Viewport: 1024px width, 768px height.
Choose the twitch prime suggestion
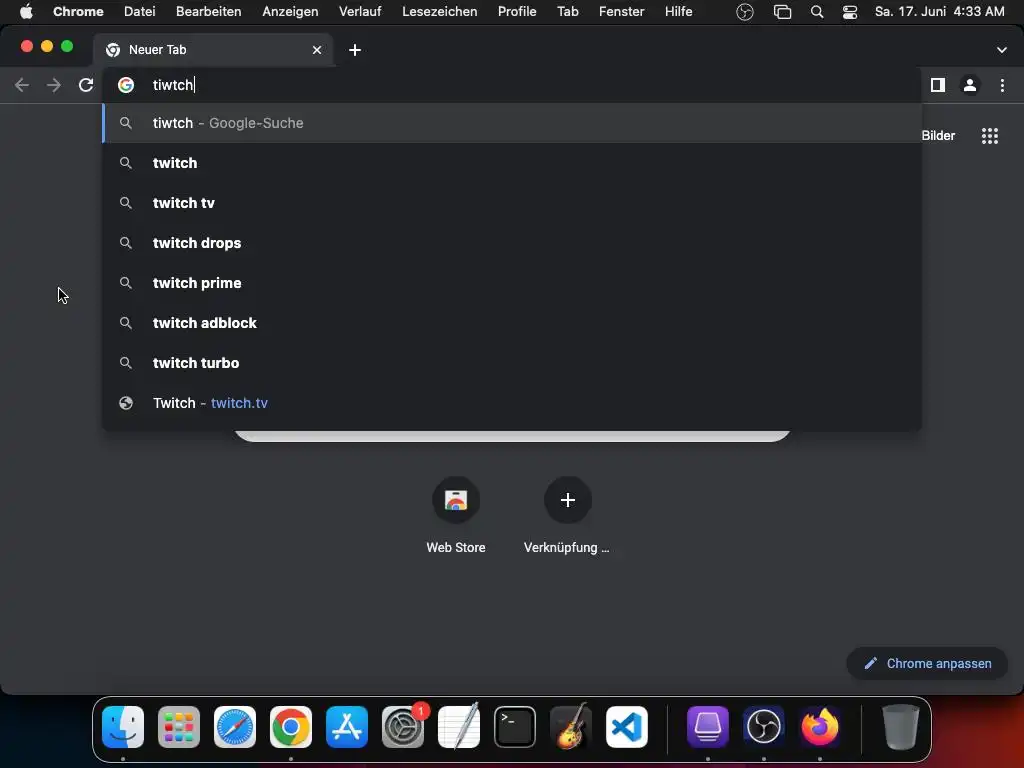512,283
